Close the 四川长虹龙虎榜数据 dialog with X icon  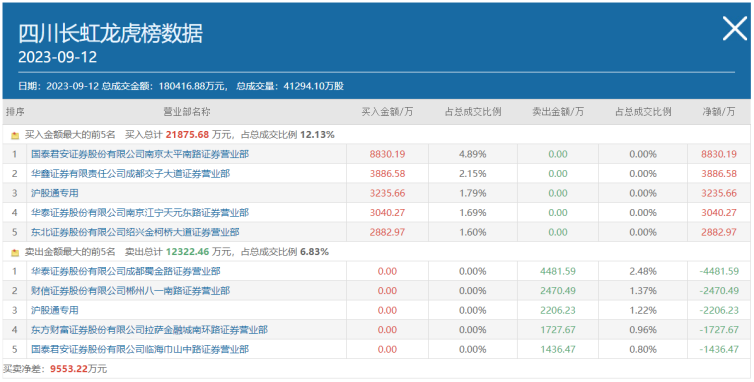pos(735,28)
